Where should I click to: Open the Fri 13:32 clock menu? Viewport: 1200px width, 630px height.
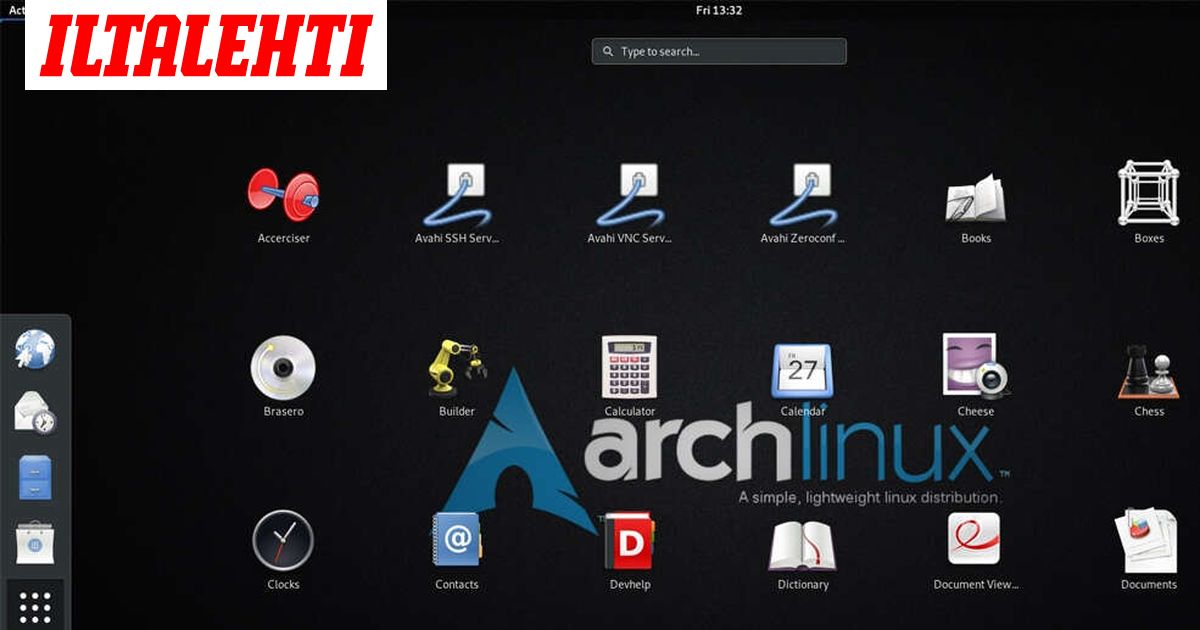pos(721,10)
